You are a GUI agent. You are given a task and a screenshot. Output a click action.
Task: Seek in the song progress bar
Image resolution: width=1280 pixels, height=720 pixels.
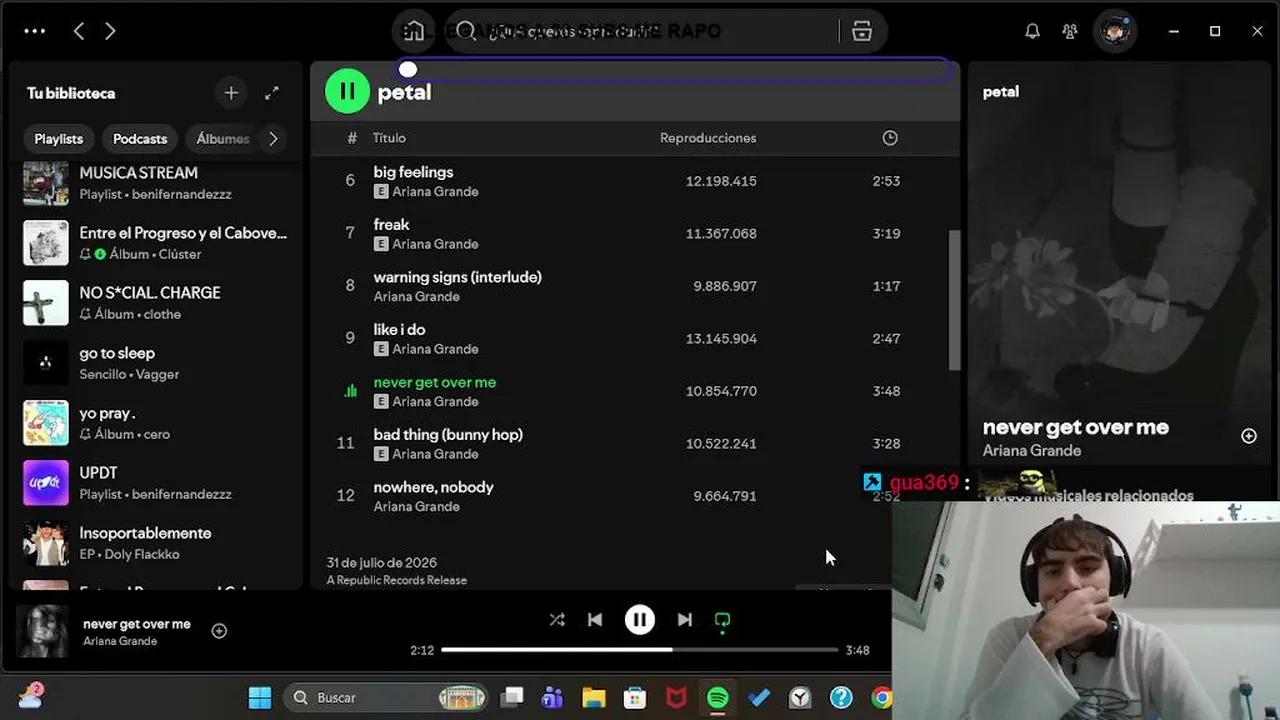640,650
